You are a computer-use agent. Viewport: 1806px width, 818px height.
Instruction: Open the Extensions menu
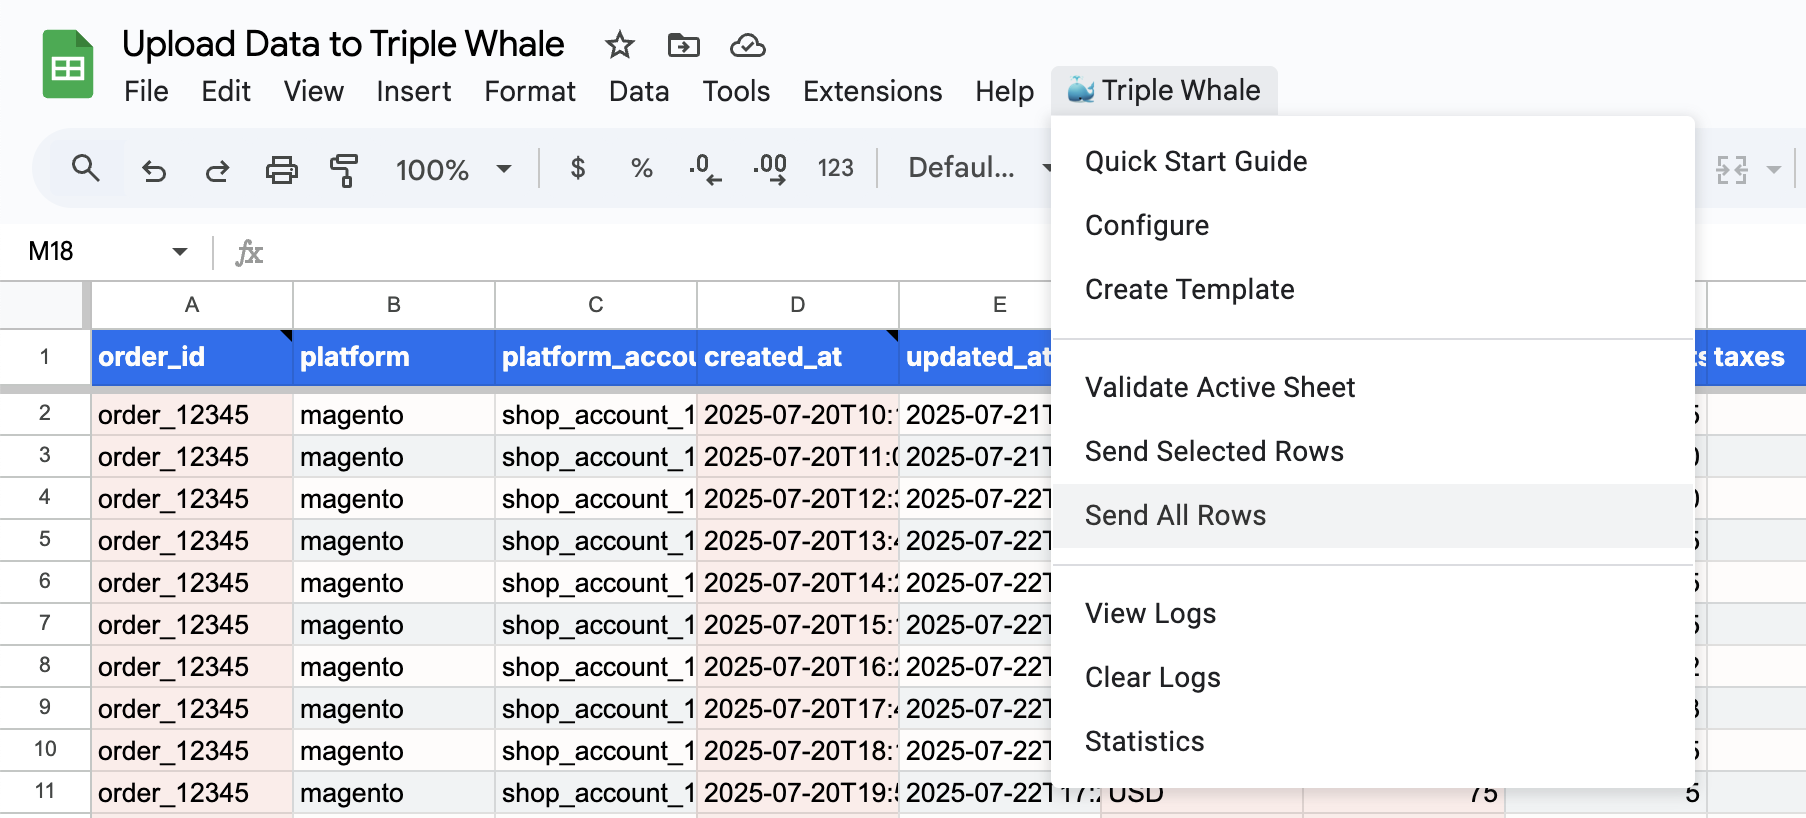pyautogui.click(x=873, y=91)
